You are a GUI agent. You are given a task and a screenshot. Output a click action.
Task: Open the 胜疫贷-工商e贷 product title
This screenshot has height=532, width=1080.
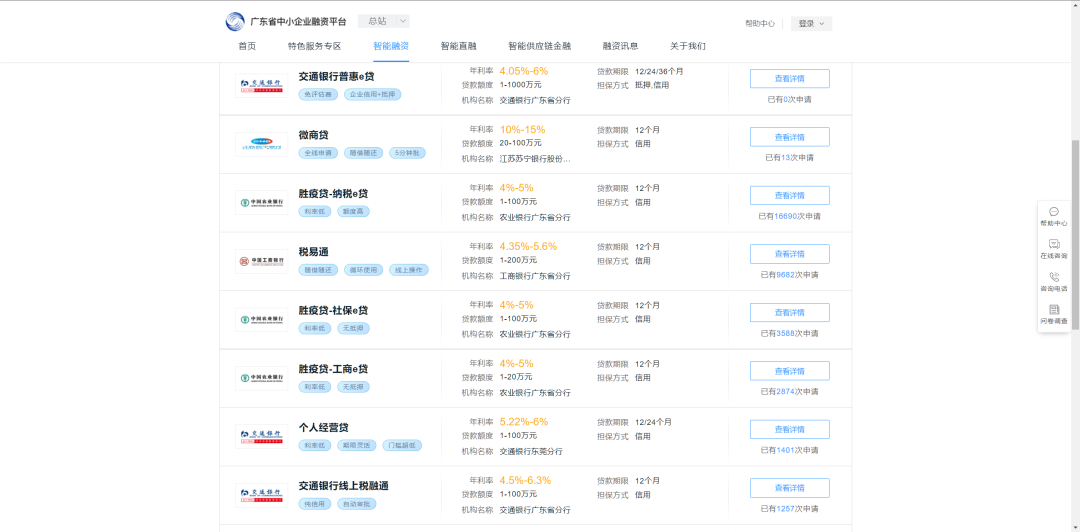(x=333, y=369)
